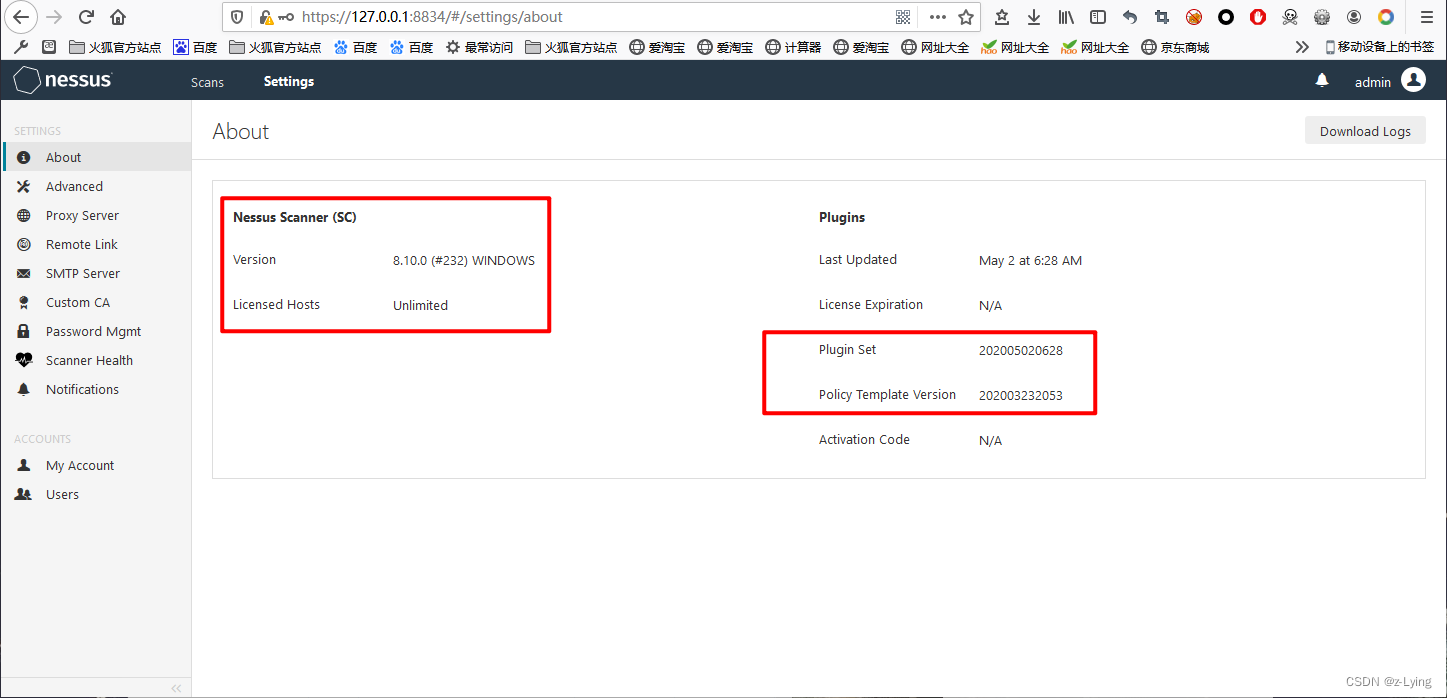Click the lock warning icon in address bar
This screenshot has height=698, width=1447.
[265, 17]
